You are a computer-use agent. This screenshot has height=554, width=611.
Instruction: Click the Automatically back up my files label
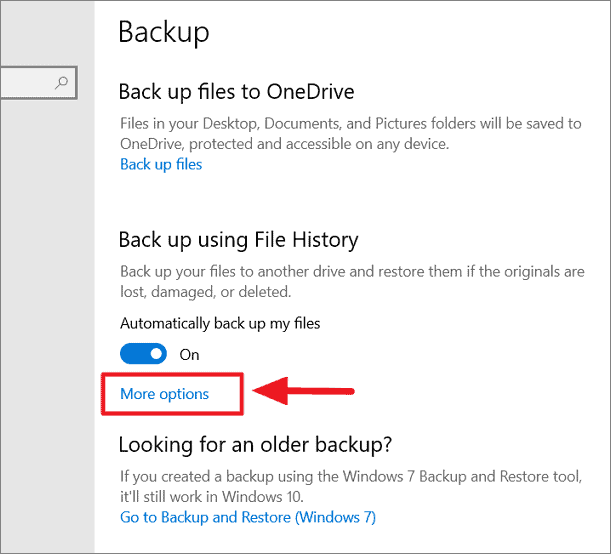point(220,323)
